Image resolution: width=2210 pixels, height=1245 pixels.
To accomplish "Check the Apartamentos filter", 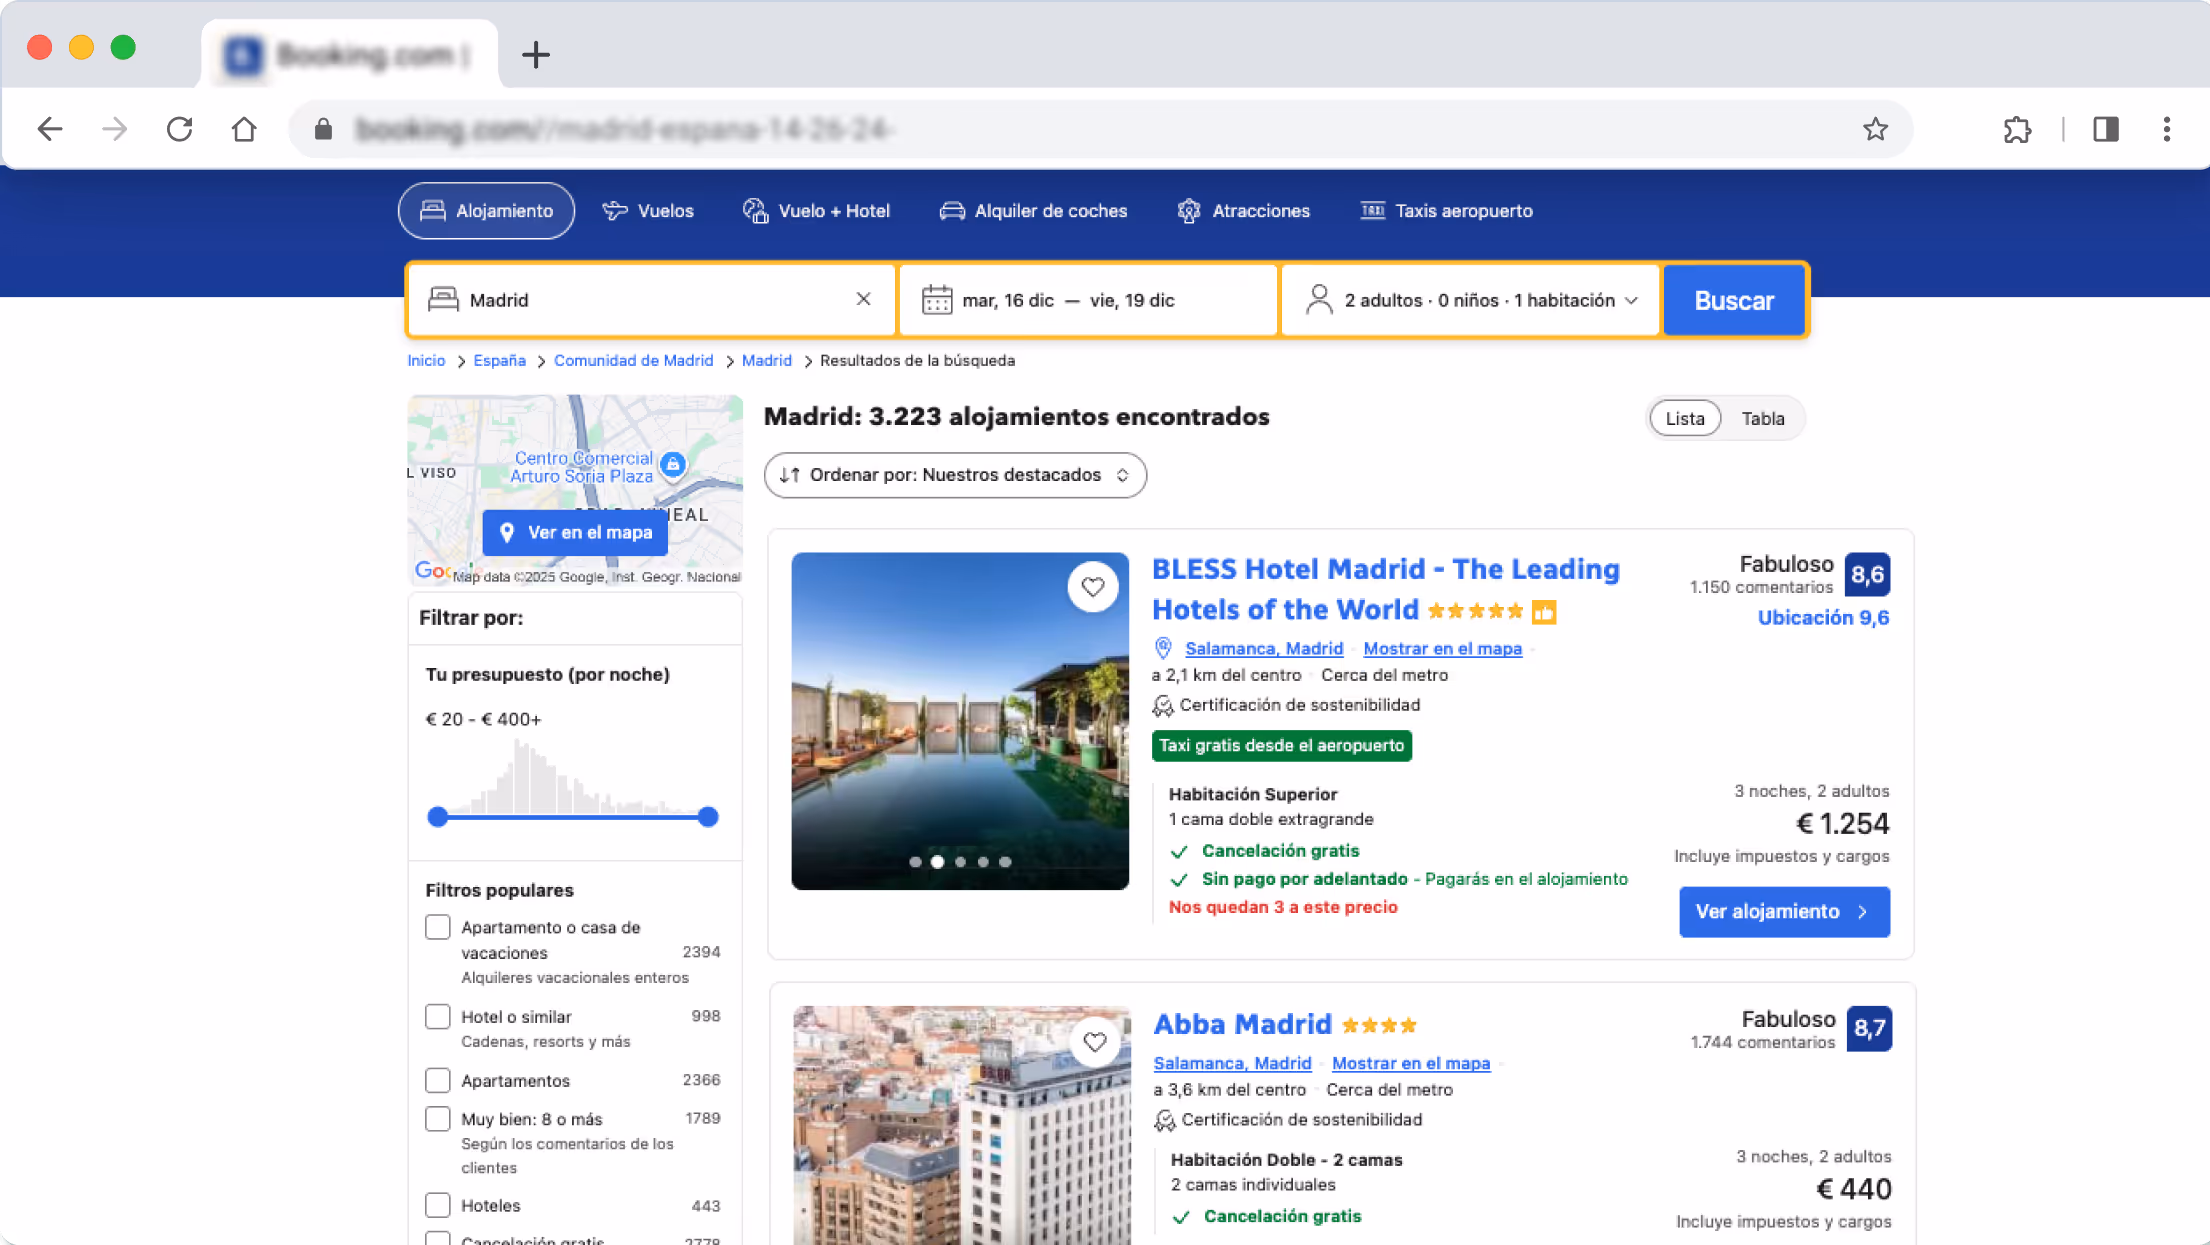I will tap(438, 1080).
